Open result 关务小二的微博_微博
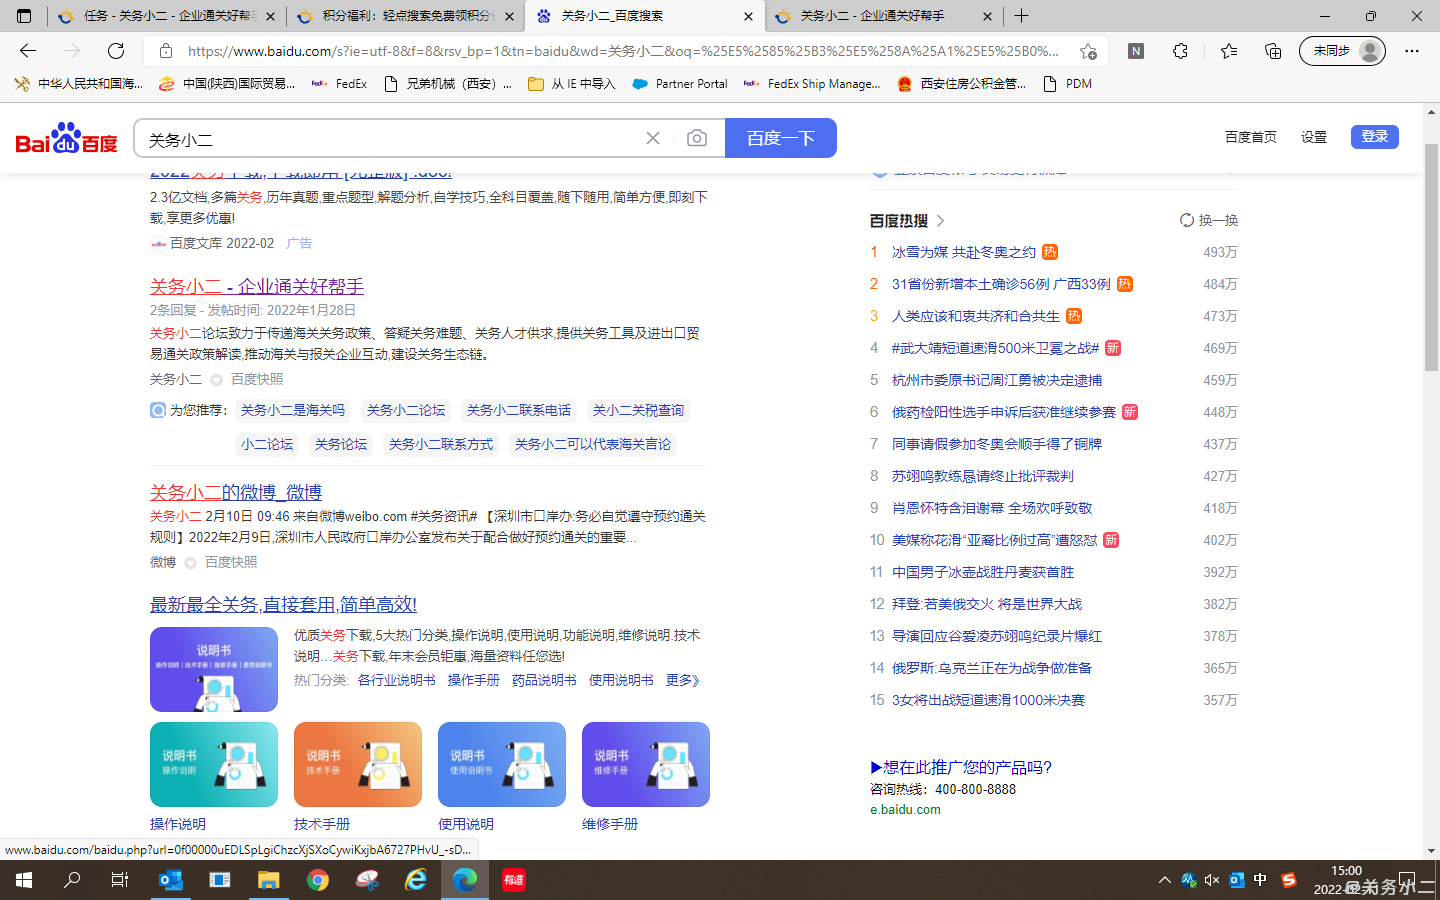 pyautogui.click(x=236, y=492)
